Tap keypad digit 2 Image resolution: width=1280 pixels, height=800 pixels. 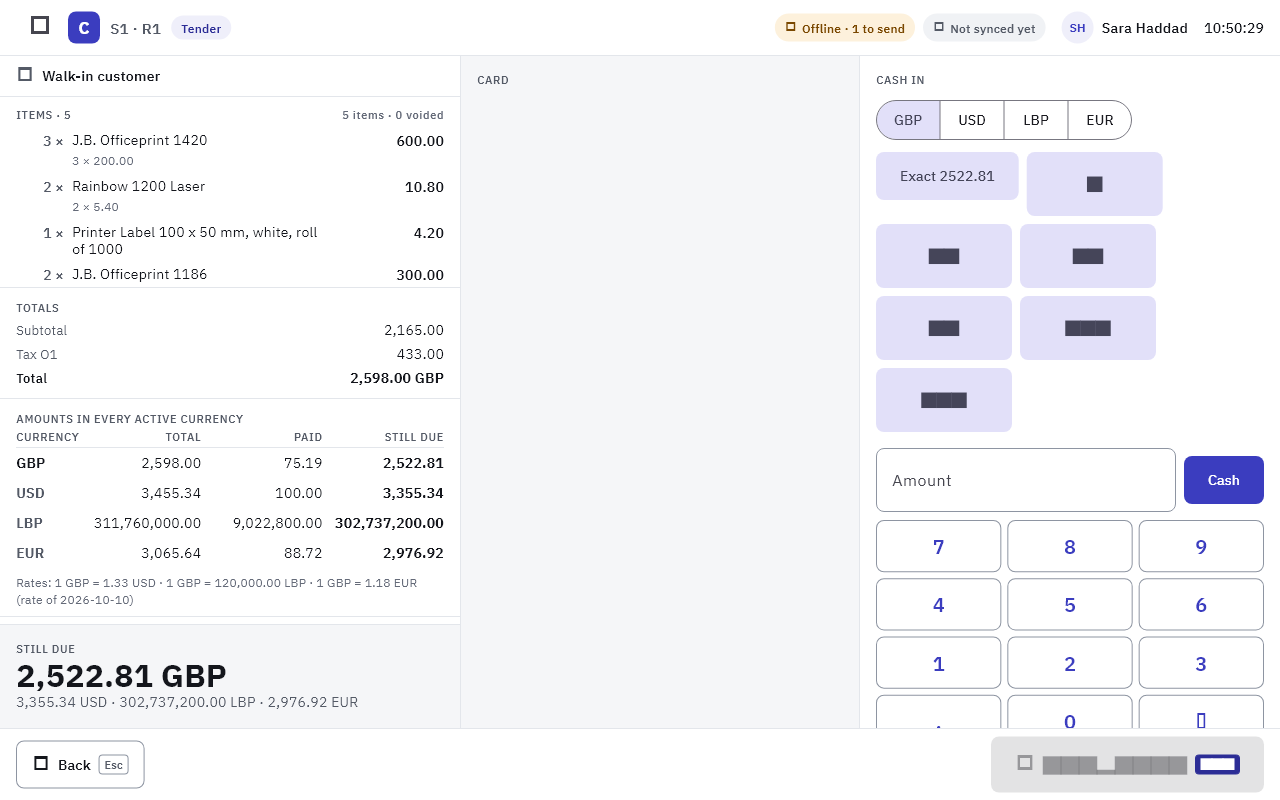1070,663
